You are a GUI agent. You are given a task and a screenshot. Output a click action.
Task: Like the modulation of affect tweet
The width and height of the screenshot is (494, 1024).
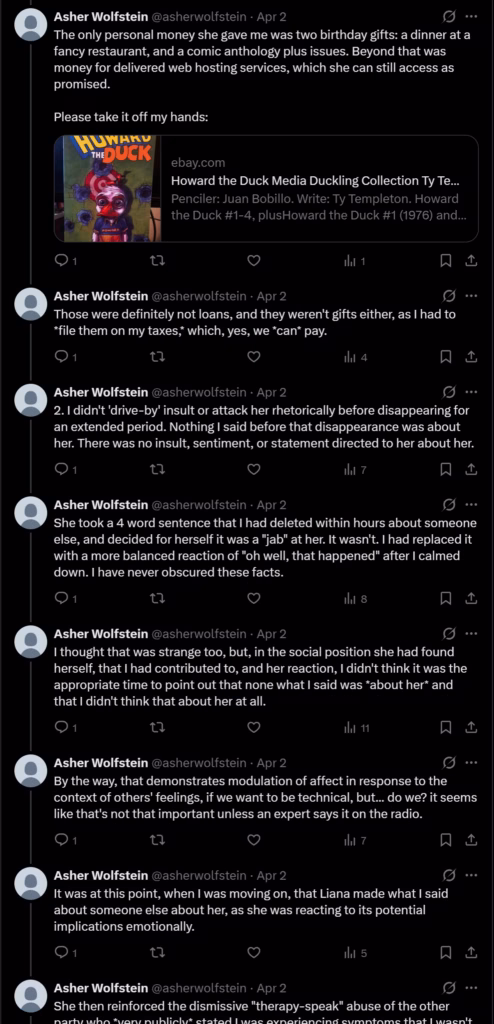[254, 840]
